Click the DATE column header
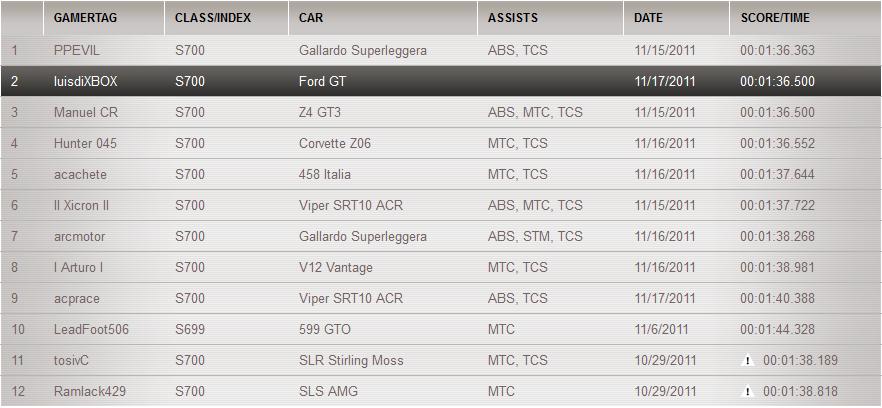The width and height of the screenshot is (882, 408). [648, 18]
